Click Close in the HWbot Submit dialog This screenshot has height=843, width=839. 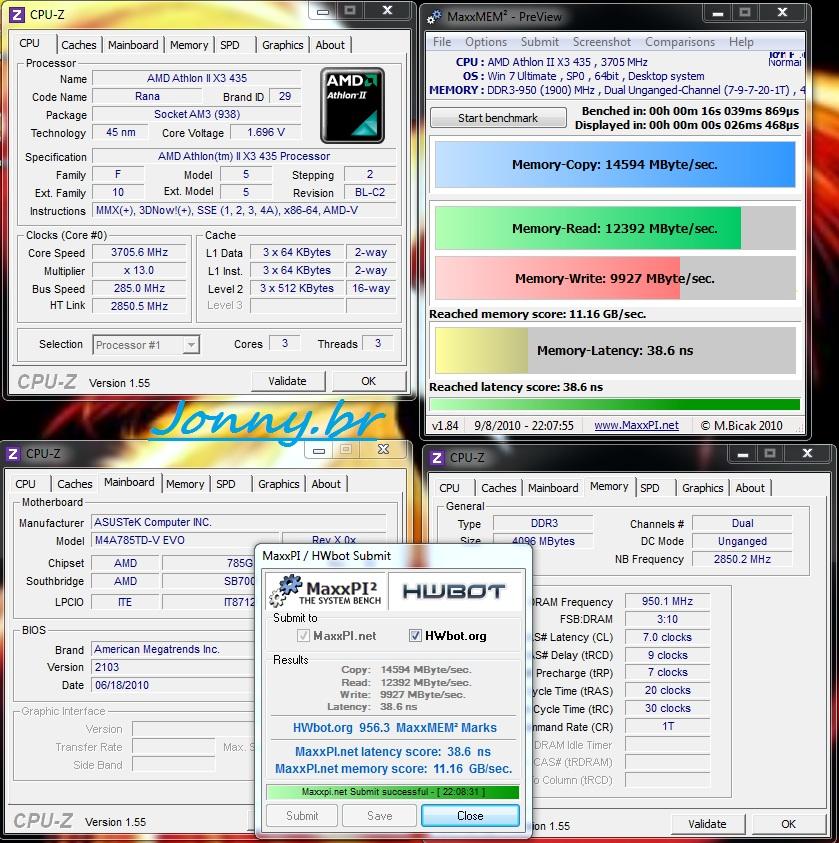[x=470, y=816]
